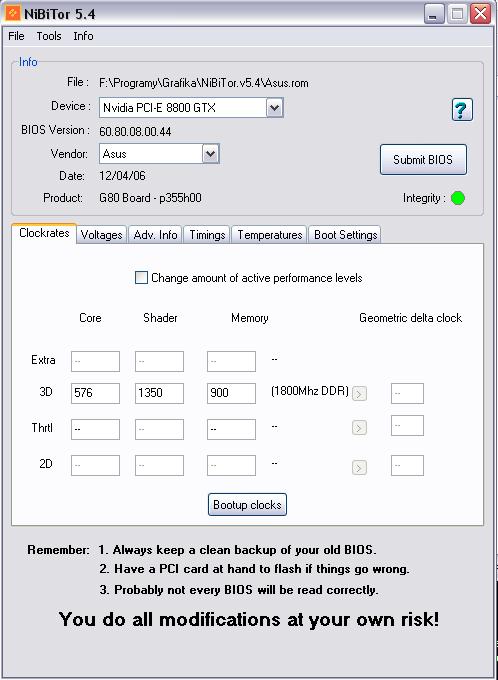This screenshot has height=680, width=498.
Task: Open the Info menu
Action: (83, 36)
